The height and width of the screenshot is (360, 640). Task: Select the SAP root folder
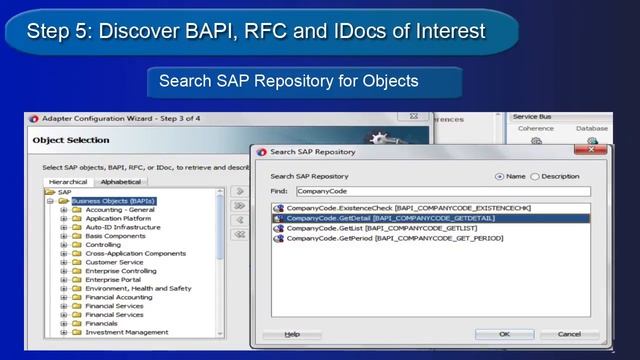click(64, 192)
